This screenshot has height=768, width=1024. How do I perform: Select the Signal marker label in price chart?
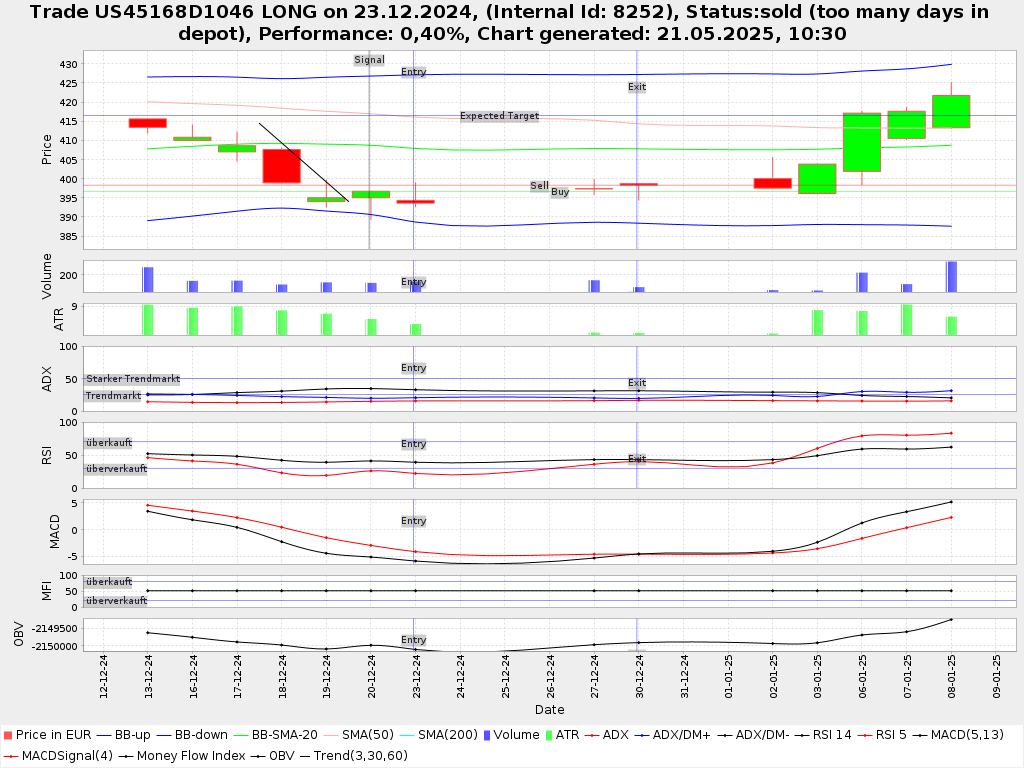(369, 60)
